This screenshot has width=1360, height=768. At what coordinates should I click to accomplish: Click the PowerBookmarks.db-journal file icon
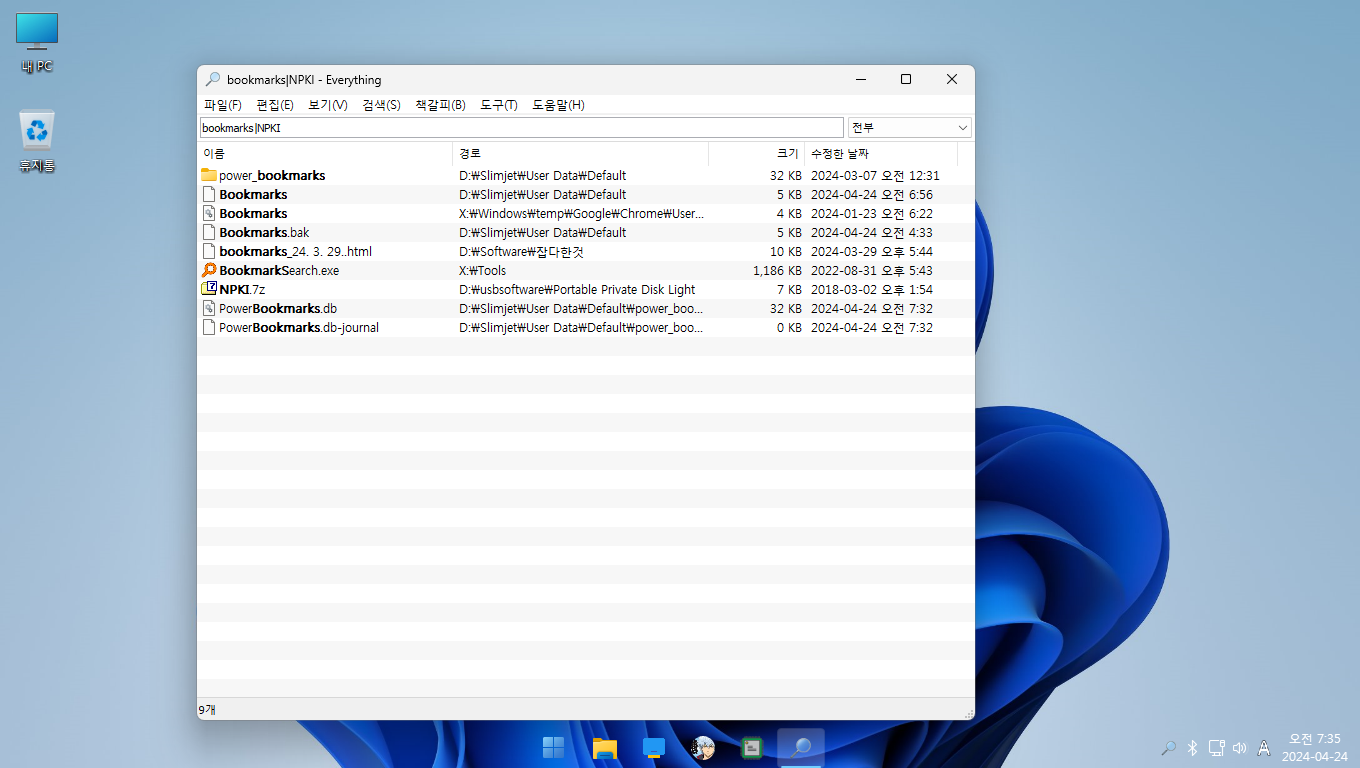209,327
